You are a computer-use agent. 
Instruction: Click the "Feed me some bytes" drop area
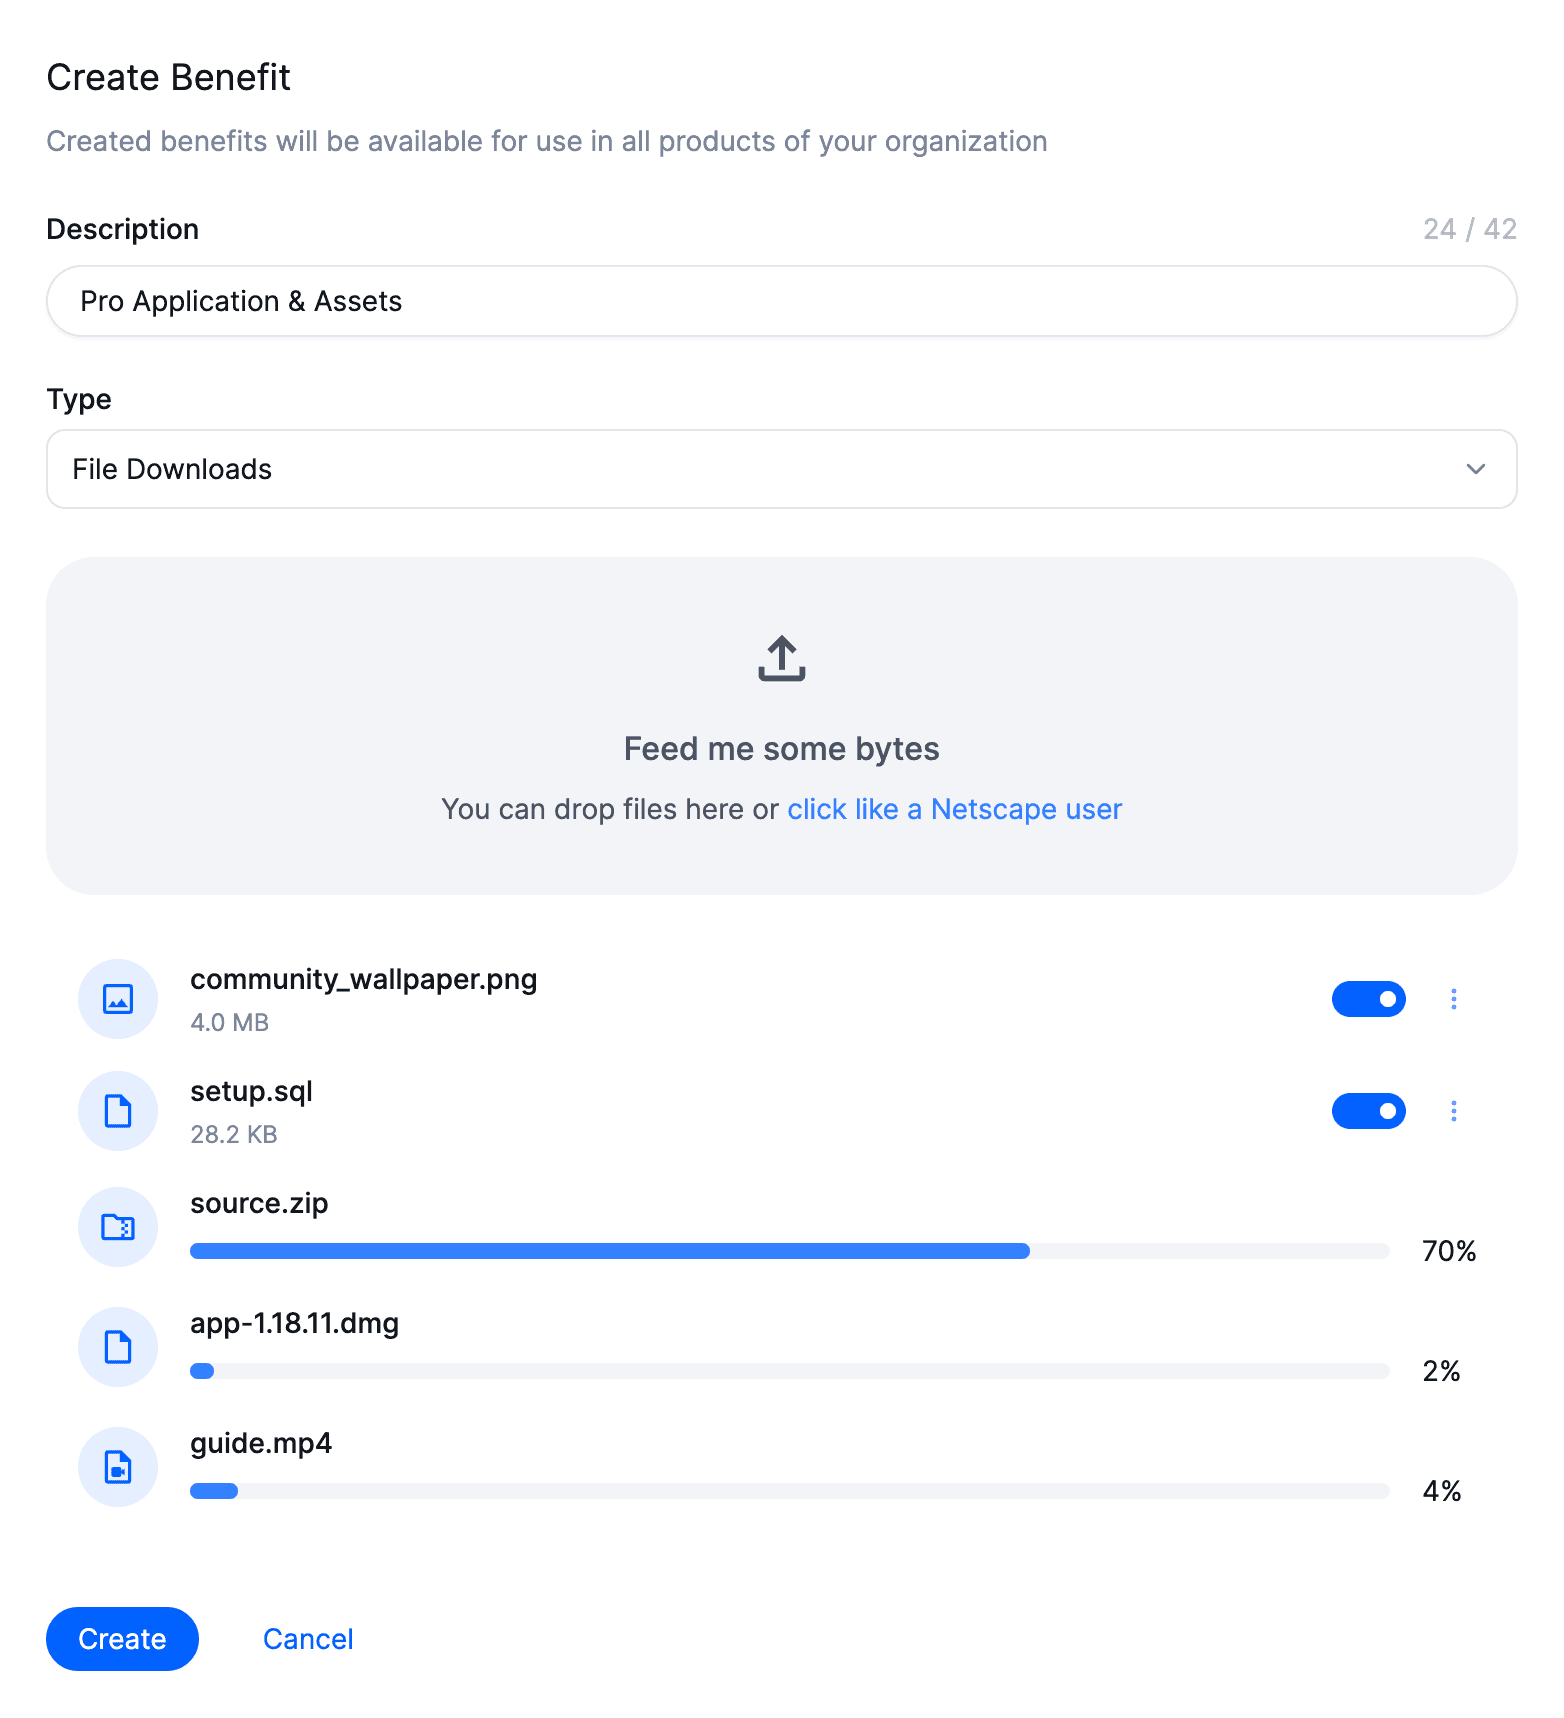(x=781, y=749)
